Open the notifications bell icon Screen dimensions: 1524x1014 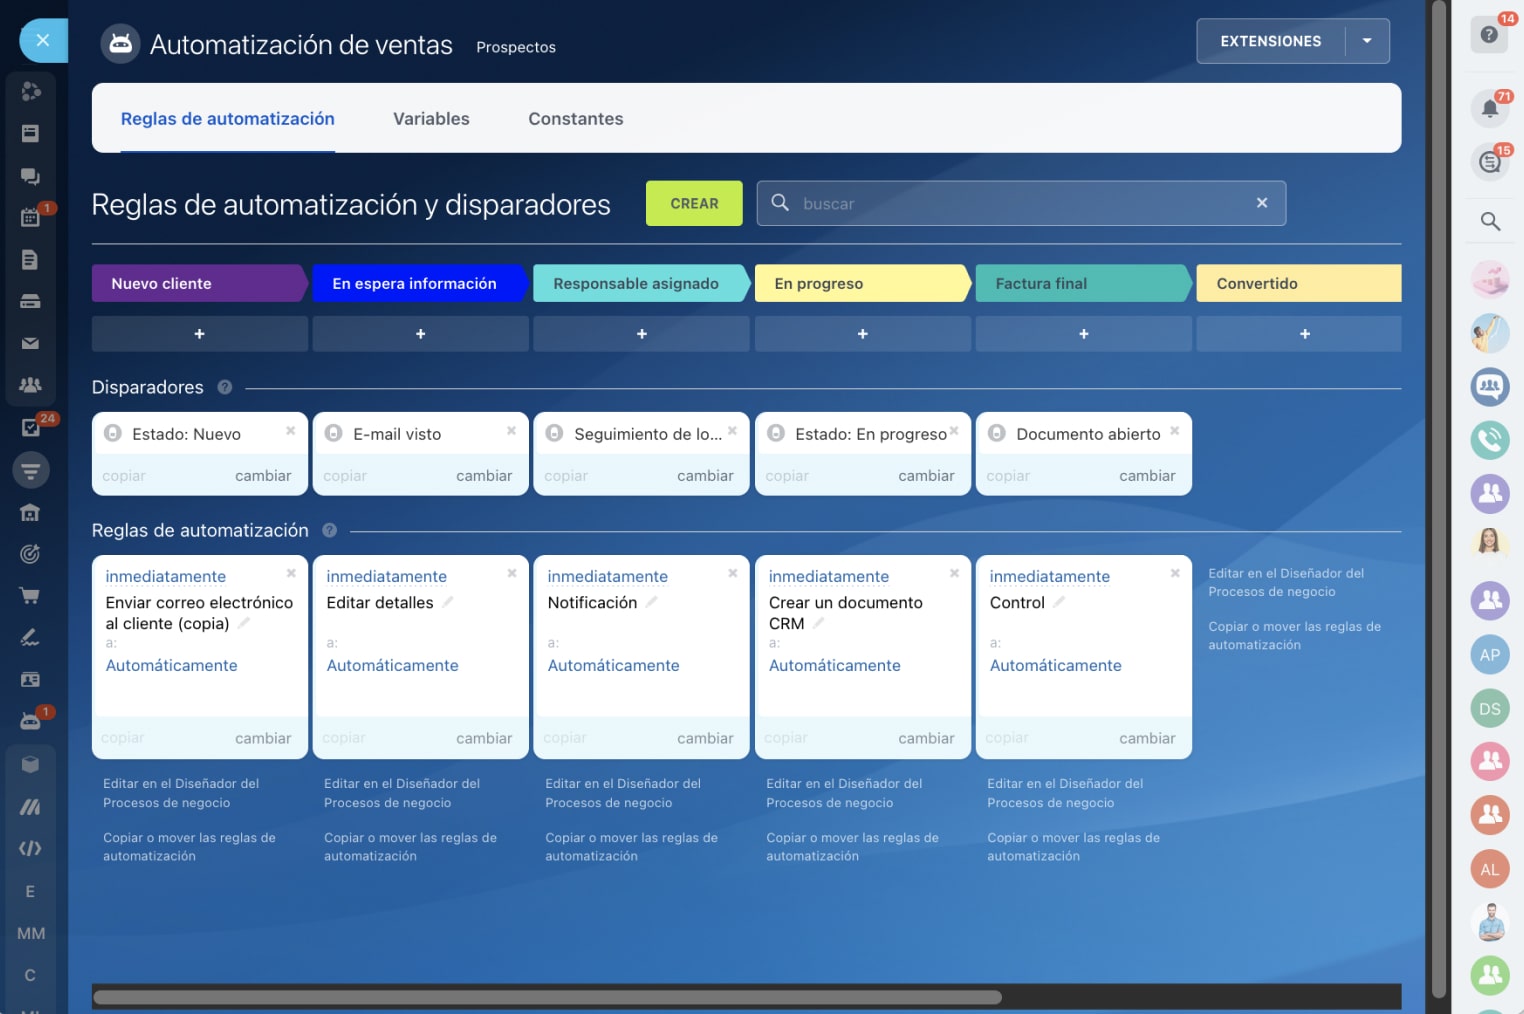point(1489,108)
